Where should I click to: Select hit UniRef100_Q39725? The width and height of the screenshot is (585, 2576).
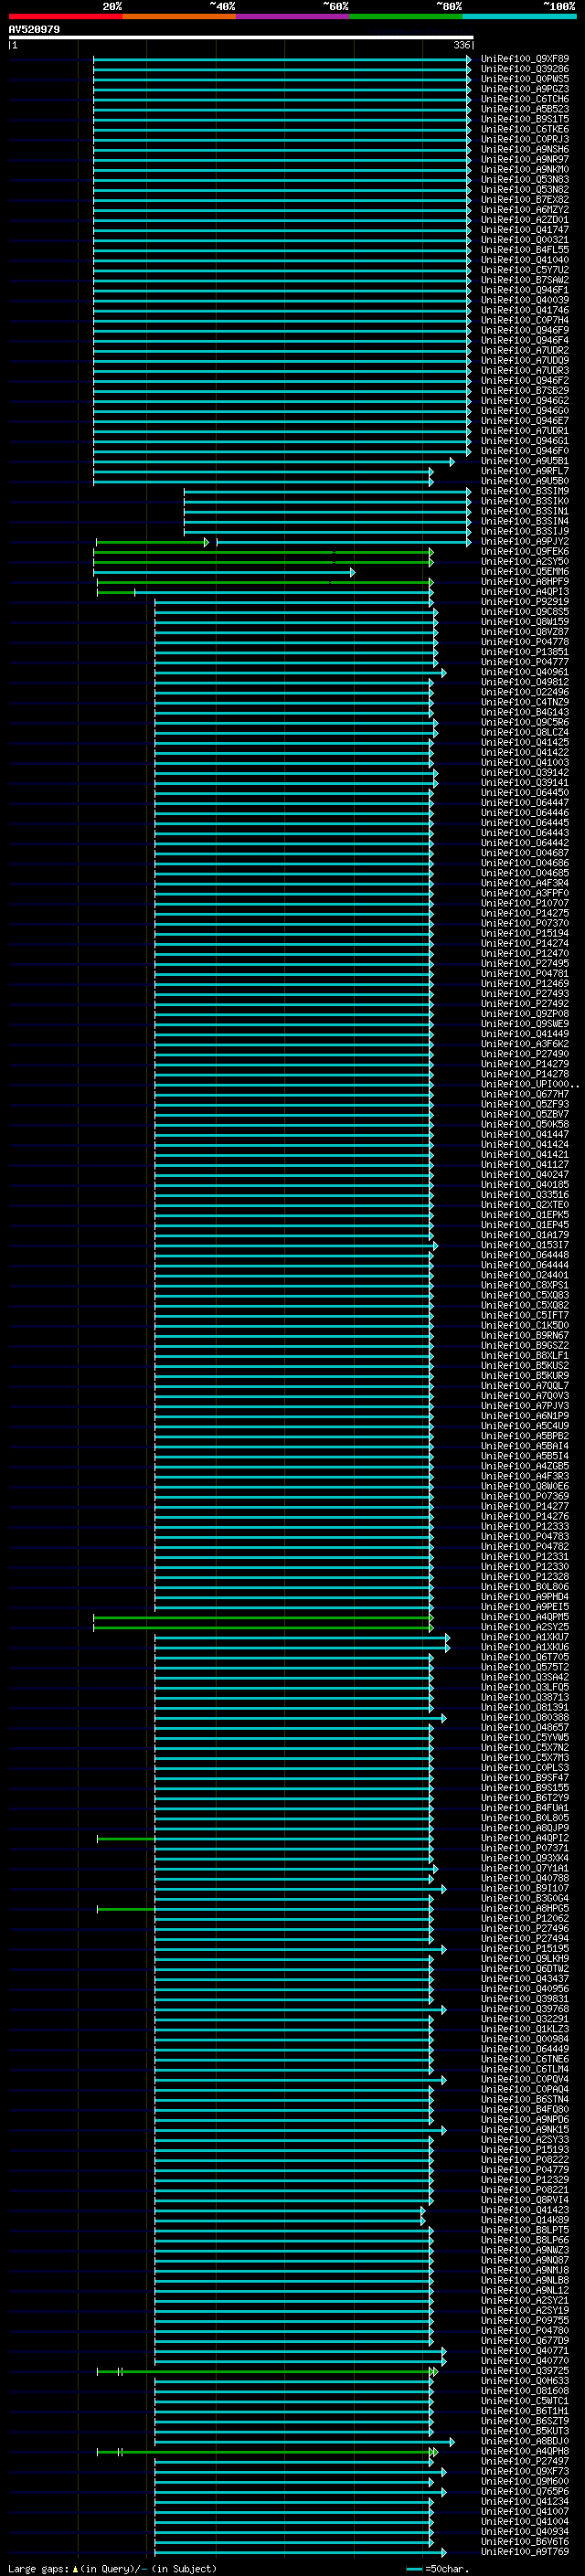[525, 2371]
